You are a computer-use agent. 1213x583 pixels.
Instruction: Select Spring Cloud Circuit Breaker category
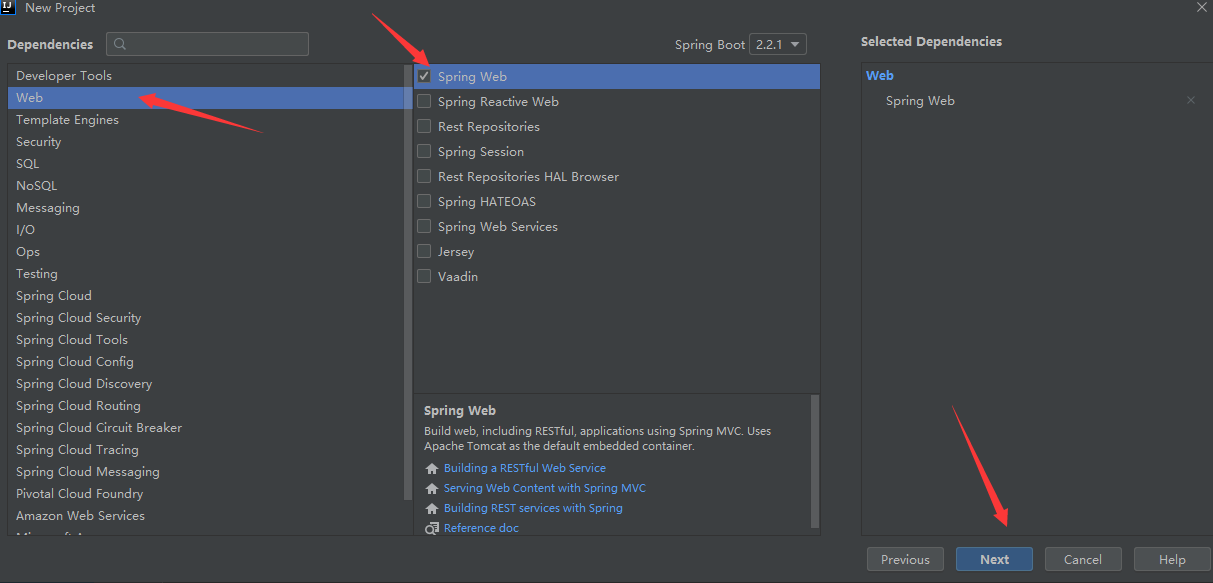(205, 428)
